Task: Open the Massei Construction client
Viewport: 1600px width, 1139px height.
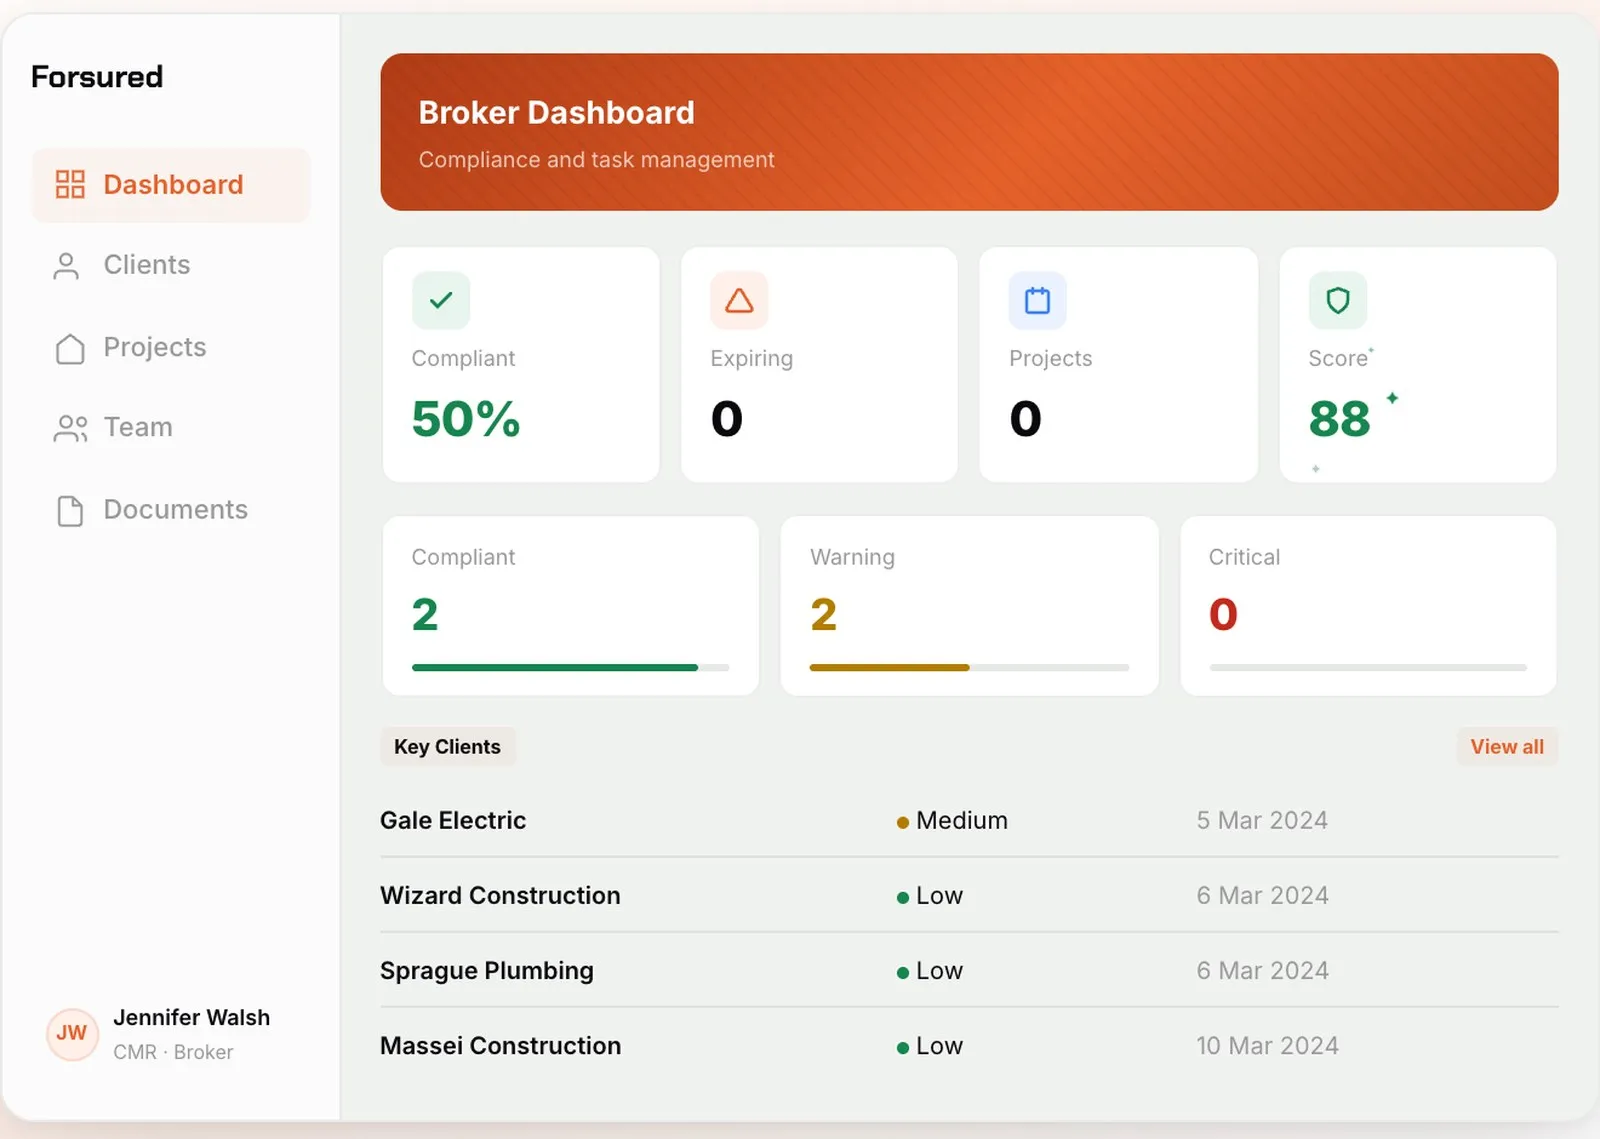Action: click(969, 1045)
